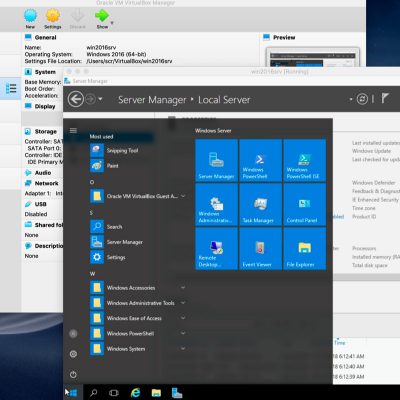Open the Server Manager notifications flag
Screen dimensions: 400x400
click(385, 98)
